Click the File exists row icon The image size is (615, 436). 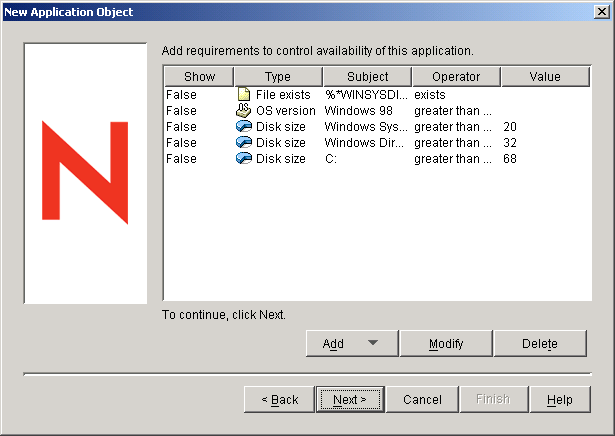coord(244,95)
